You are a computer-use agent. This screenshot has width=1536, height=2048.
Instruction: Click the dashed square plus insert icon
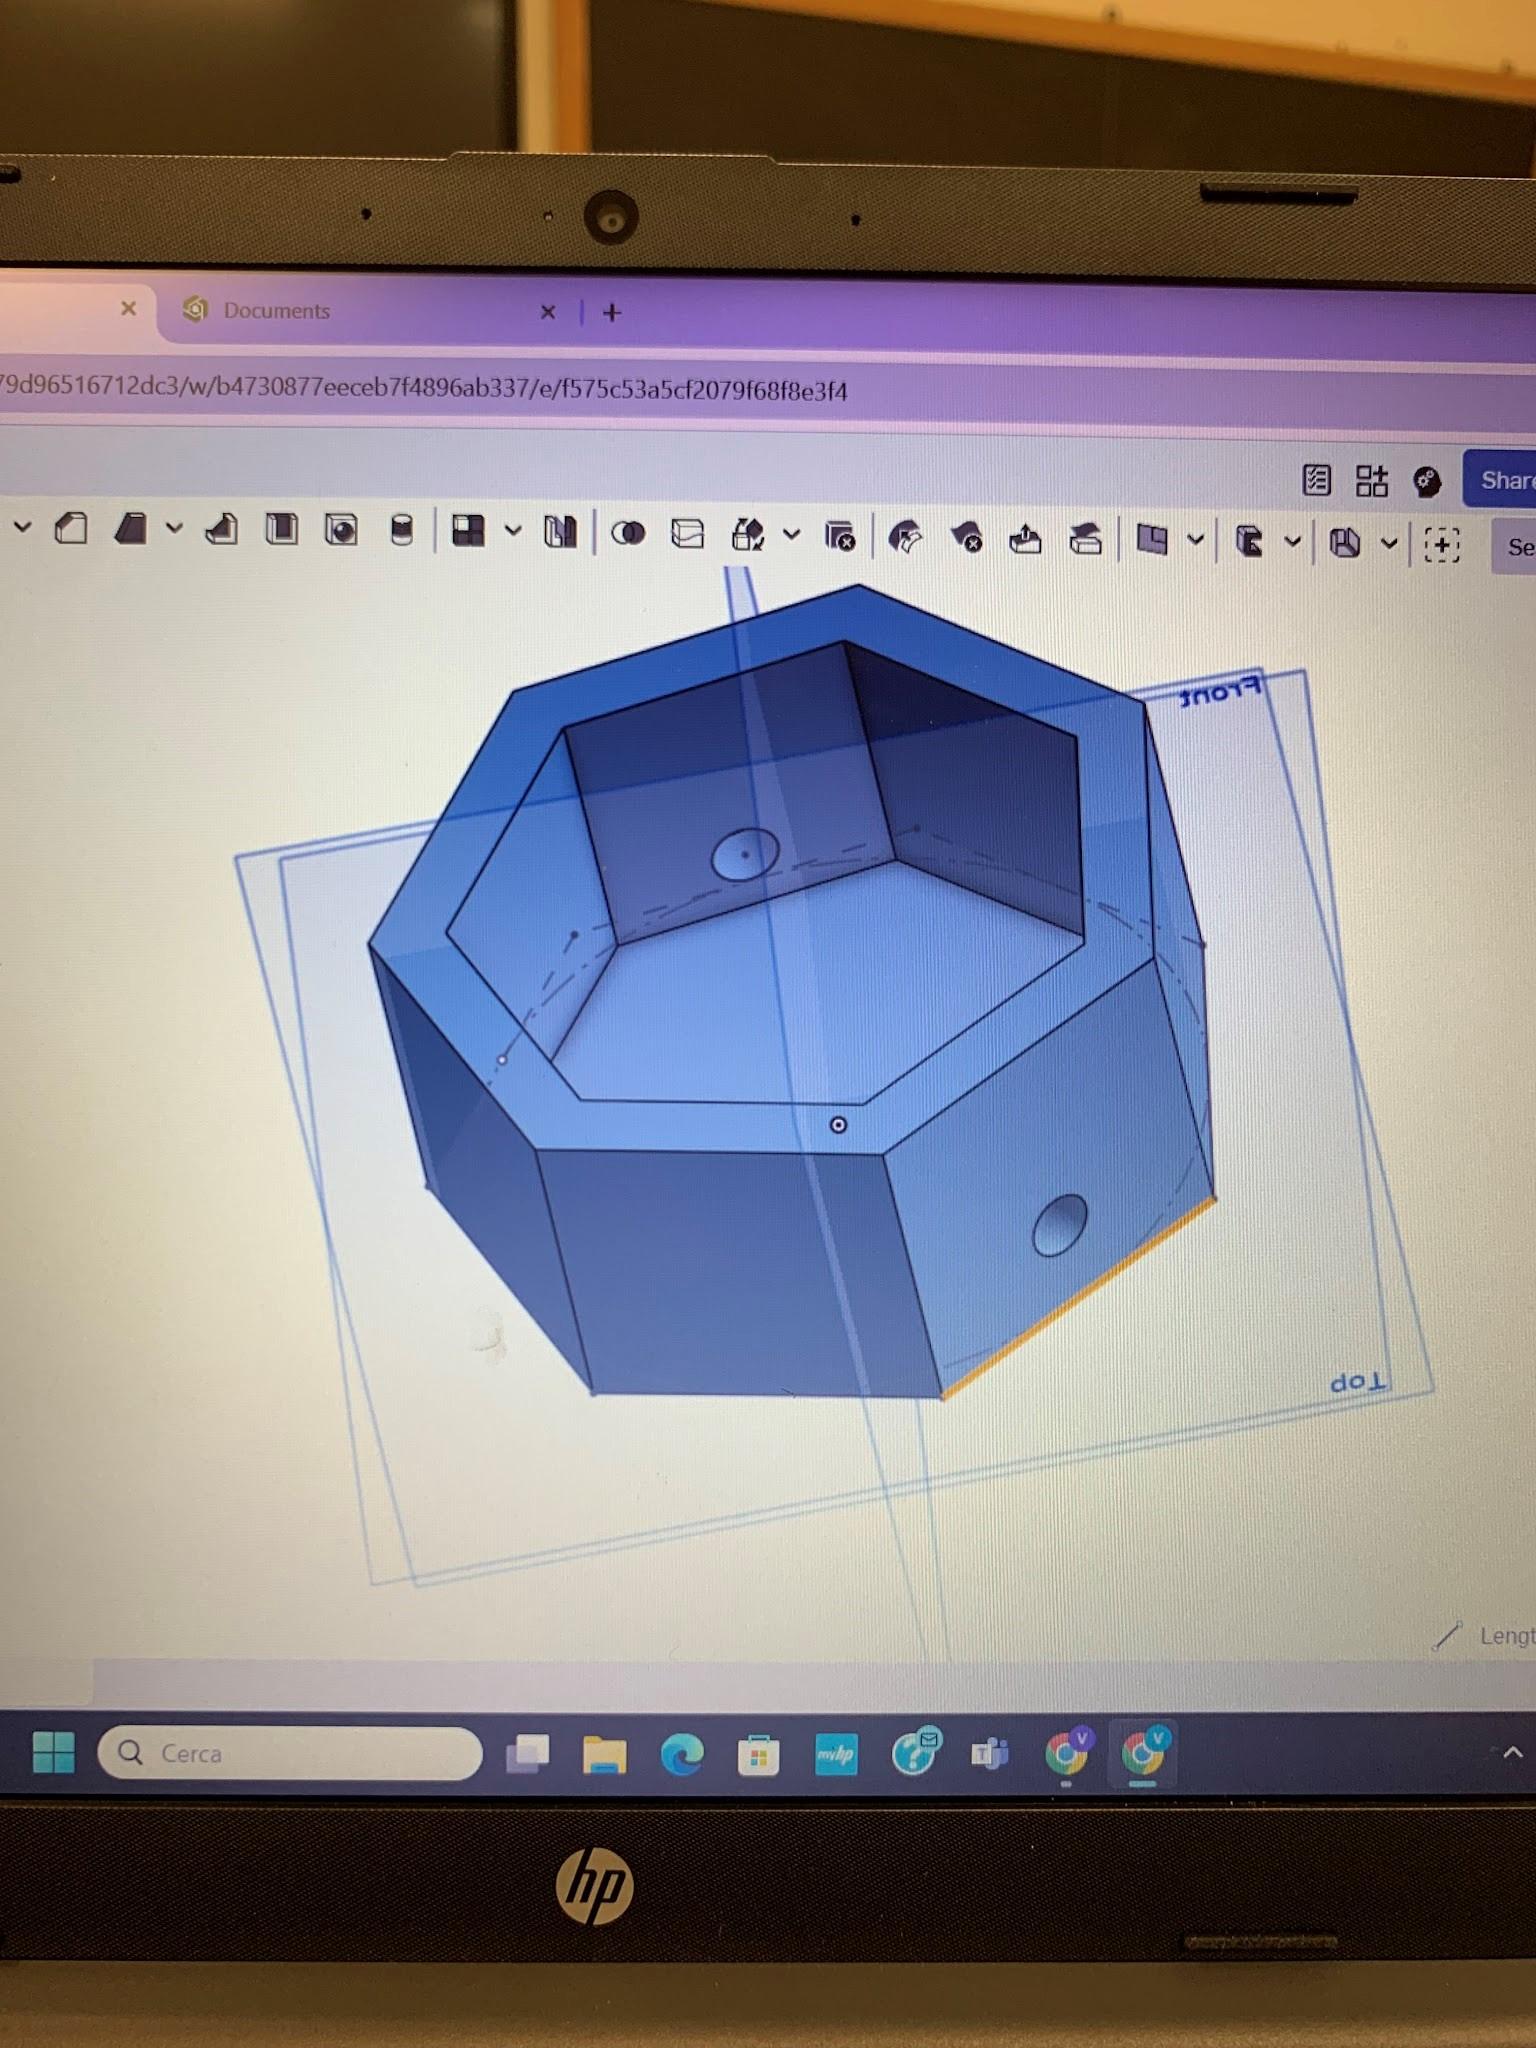tap(1441, 545)
